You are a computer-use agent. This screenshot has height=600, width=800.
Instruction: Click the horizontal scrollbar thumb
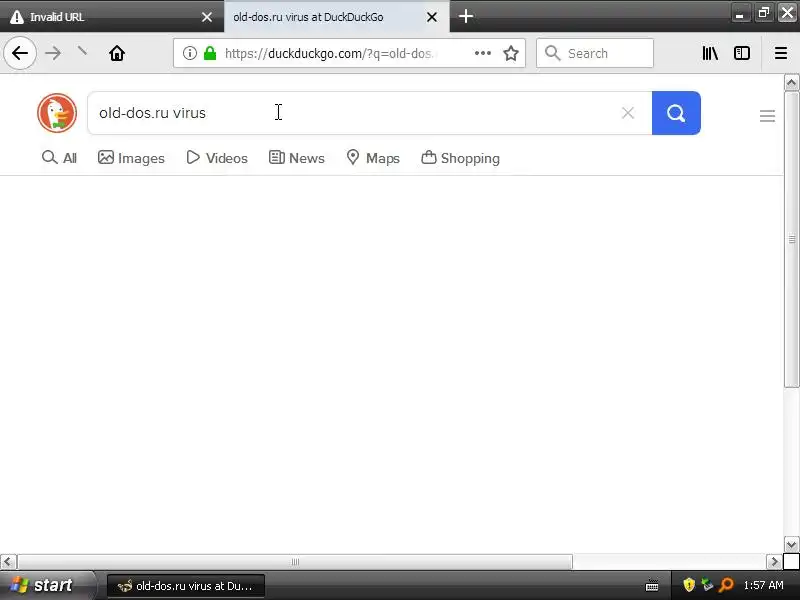pos(294,562)
